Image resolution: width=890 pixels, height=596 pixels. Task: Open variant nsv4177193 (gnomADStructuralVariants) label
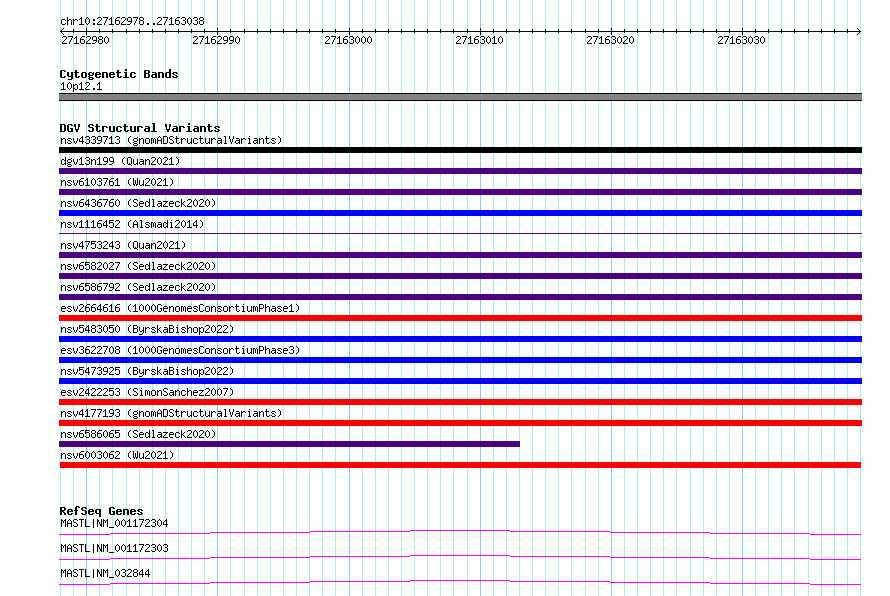point(171,413)
